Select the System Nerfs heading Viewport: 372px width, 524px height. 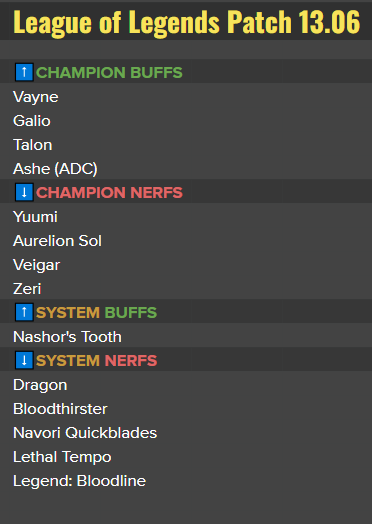click(x=96, y=361)
